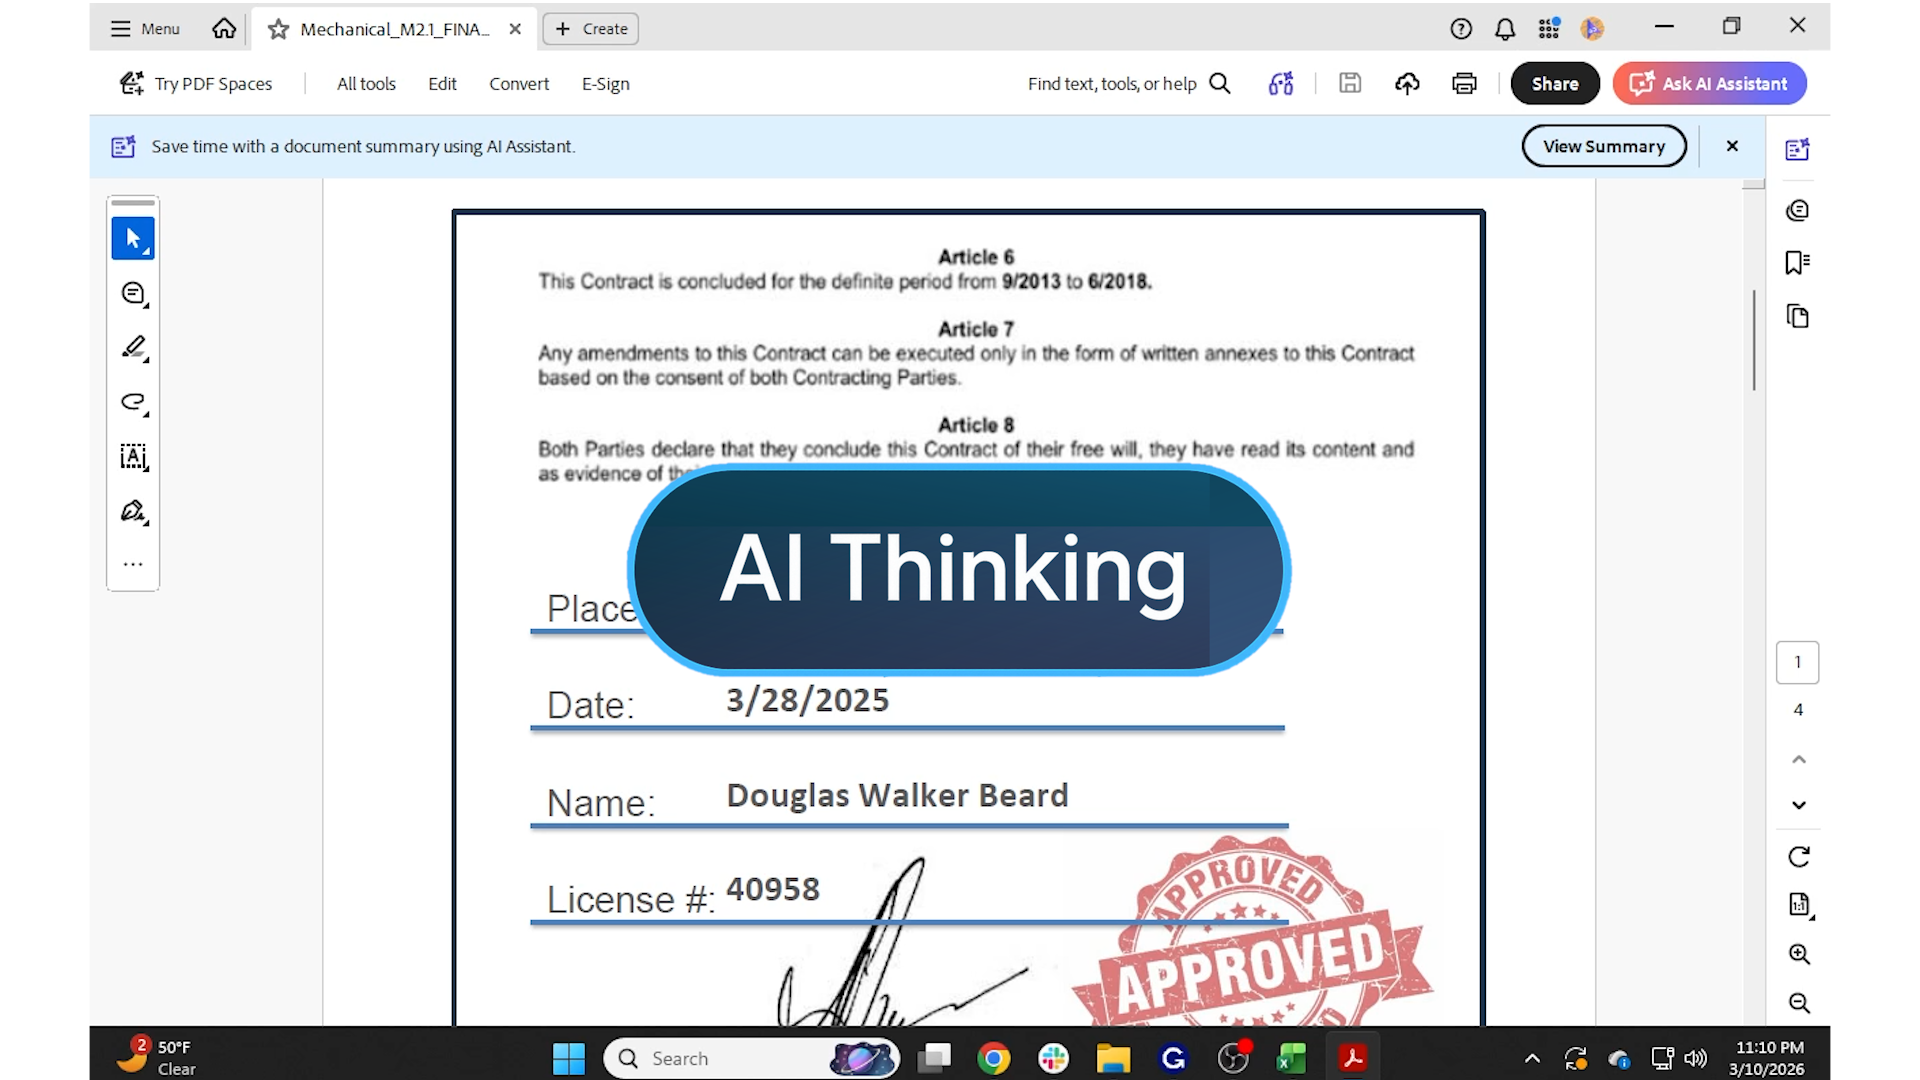Click the document vertical scrollbar thumb
Image resolution: width=1920 pixels, height=1080 pixels.
1754,340
